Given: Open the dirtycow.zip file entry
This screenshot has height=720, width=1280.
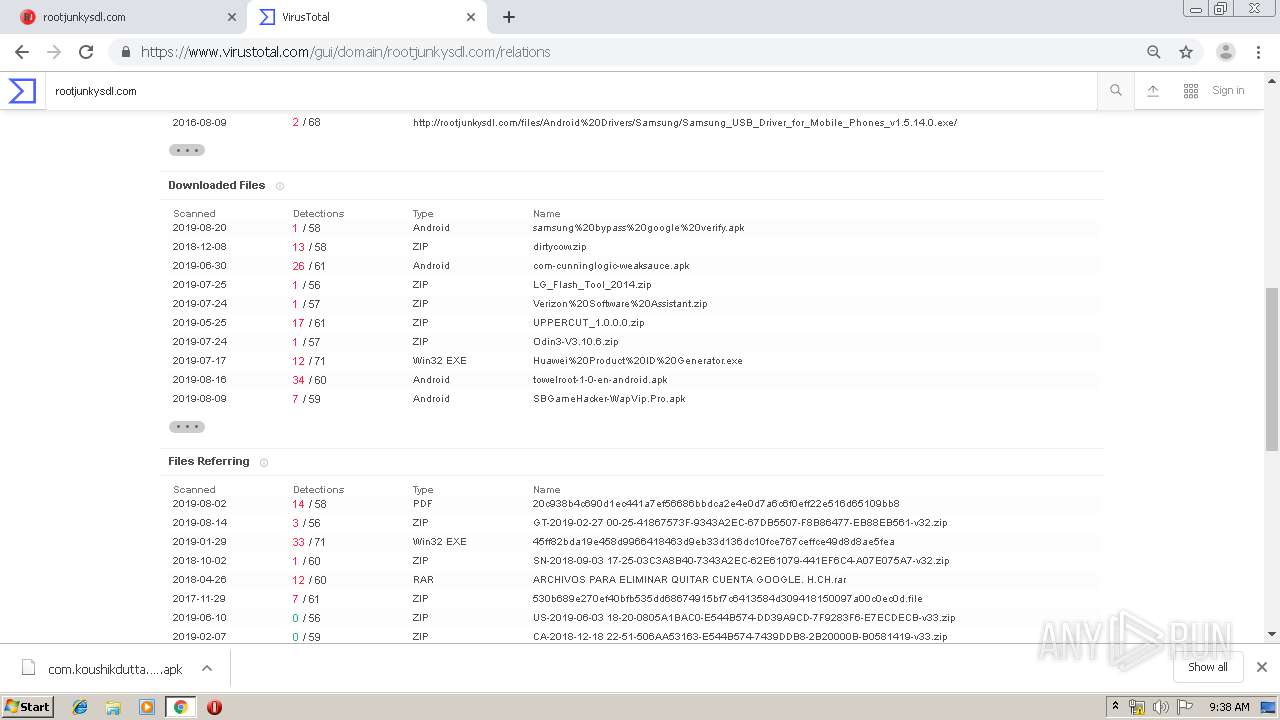Looking at the screenshot, I should (x=559, y=247).
